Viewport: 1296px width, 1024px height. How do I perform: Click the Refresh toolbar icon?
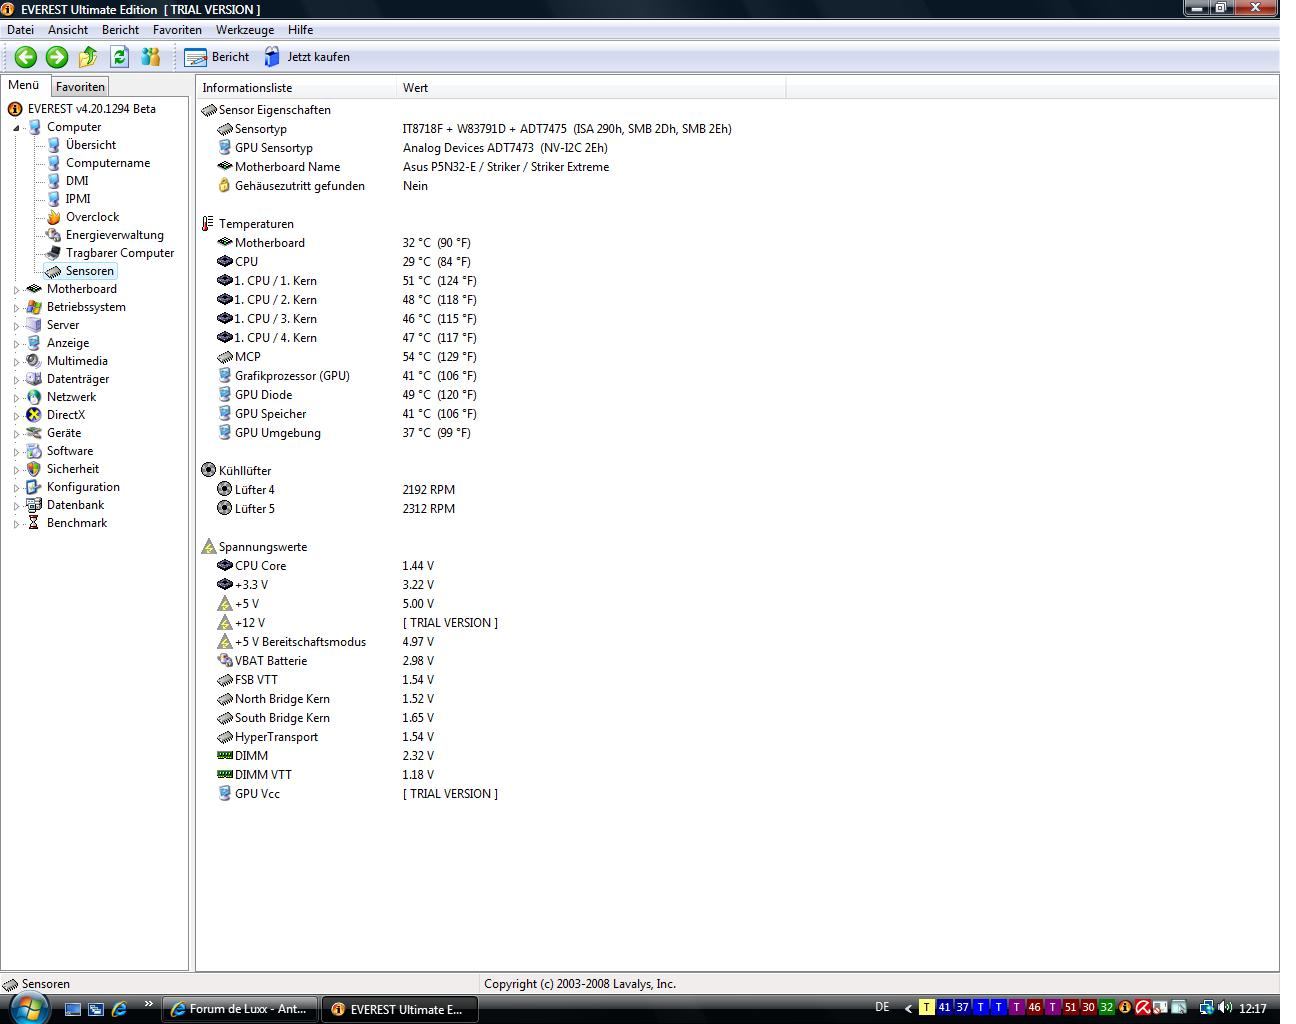(x=120, y=57)
